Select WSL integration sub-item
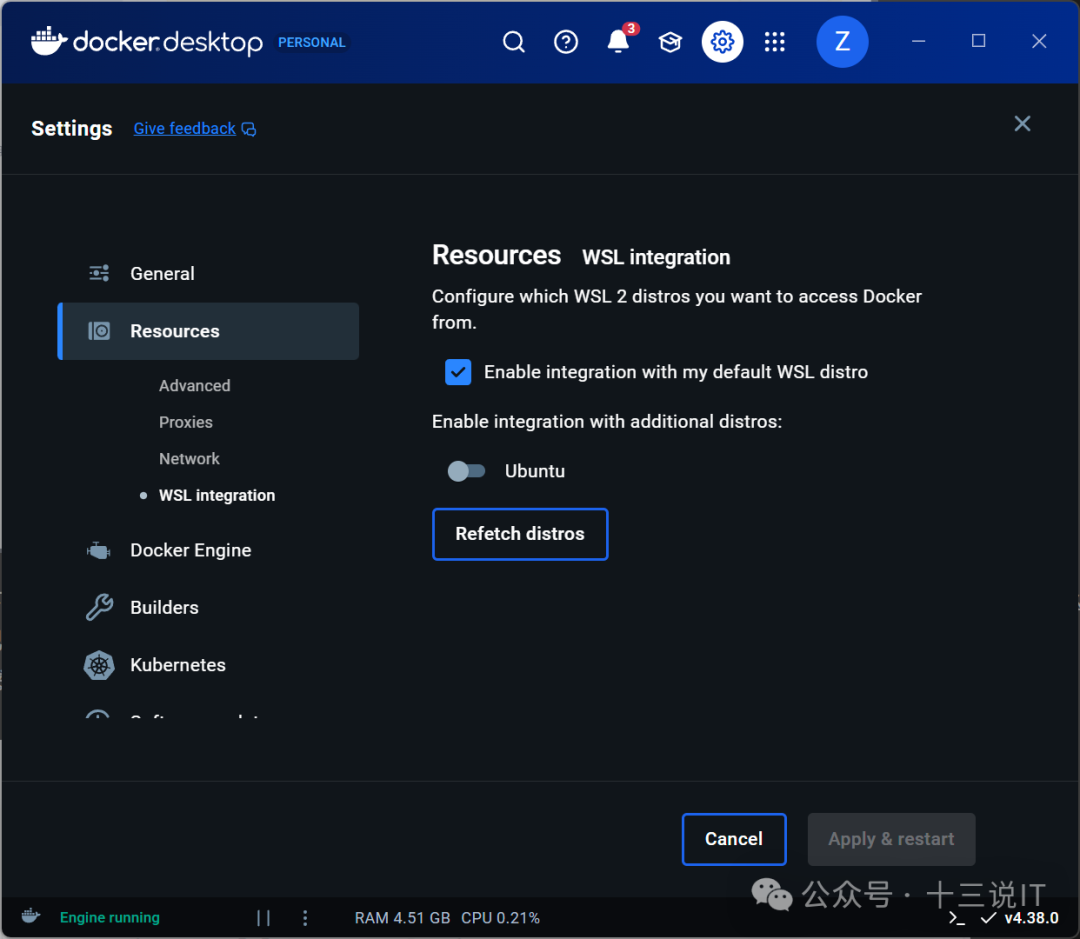Image resolution: width=1080 pixels, height=939 pixels. (x=217, y=495)
